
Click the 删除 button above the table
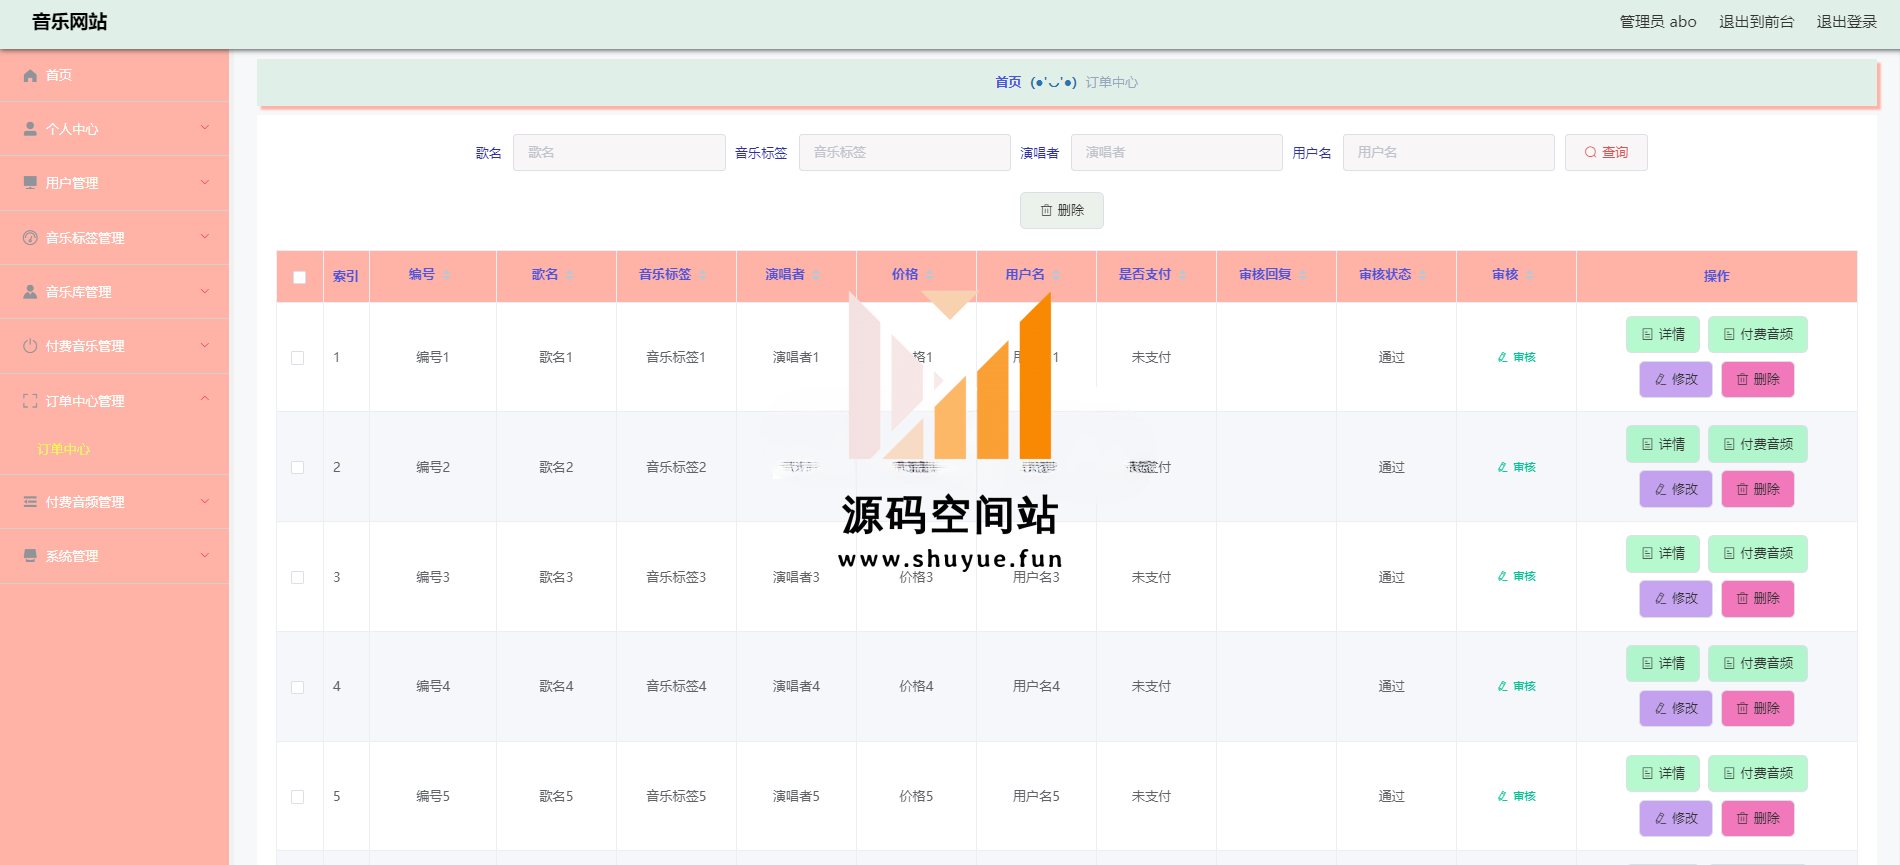point(1062,210)
